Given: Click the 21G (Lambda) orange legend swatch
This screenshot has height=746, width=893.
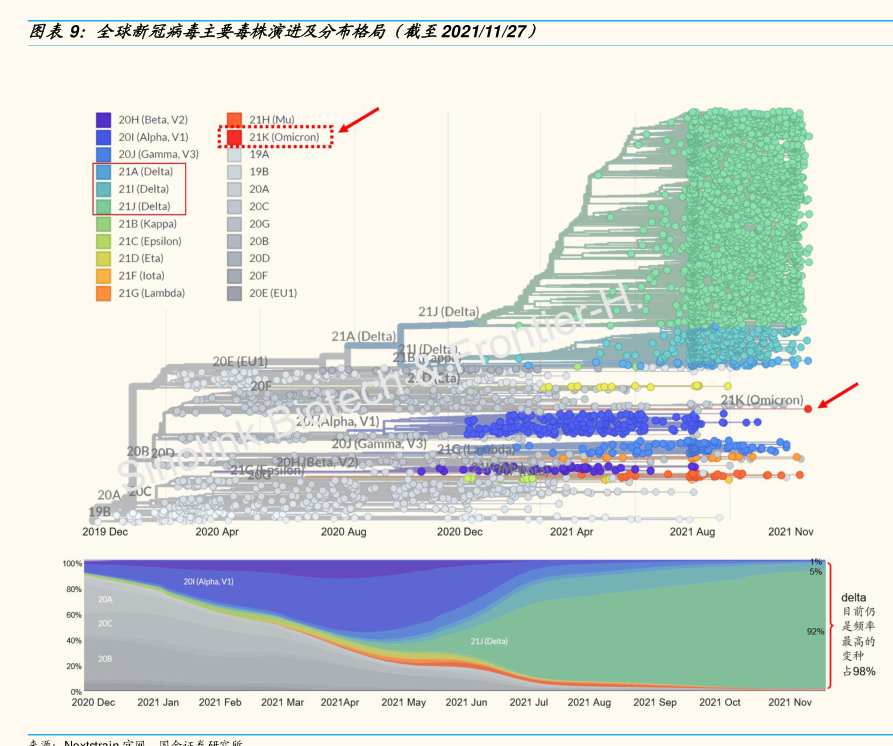Looking at the screenshot, I should (x=103, y=293).
